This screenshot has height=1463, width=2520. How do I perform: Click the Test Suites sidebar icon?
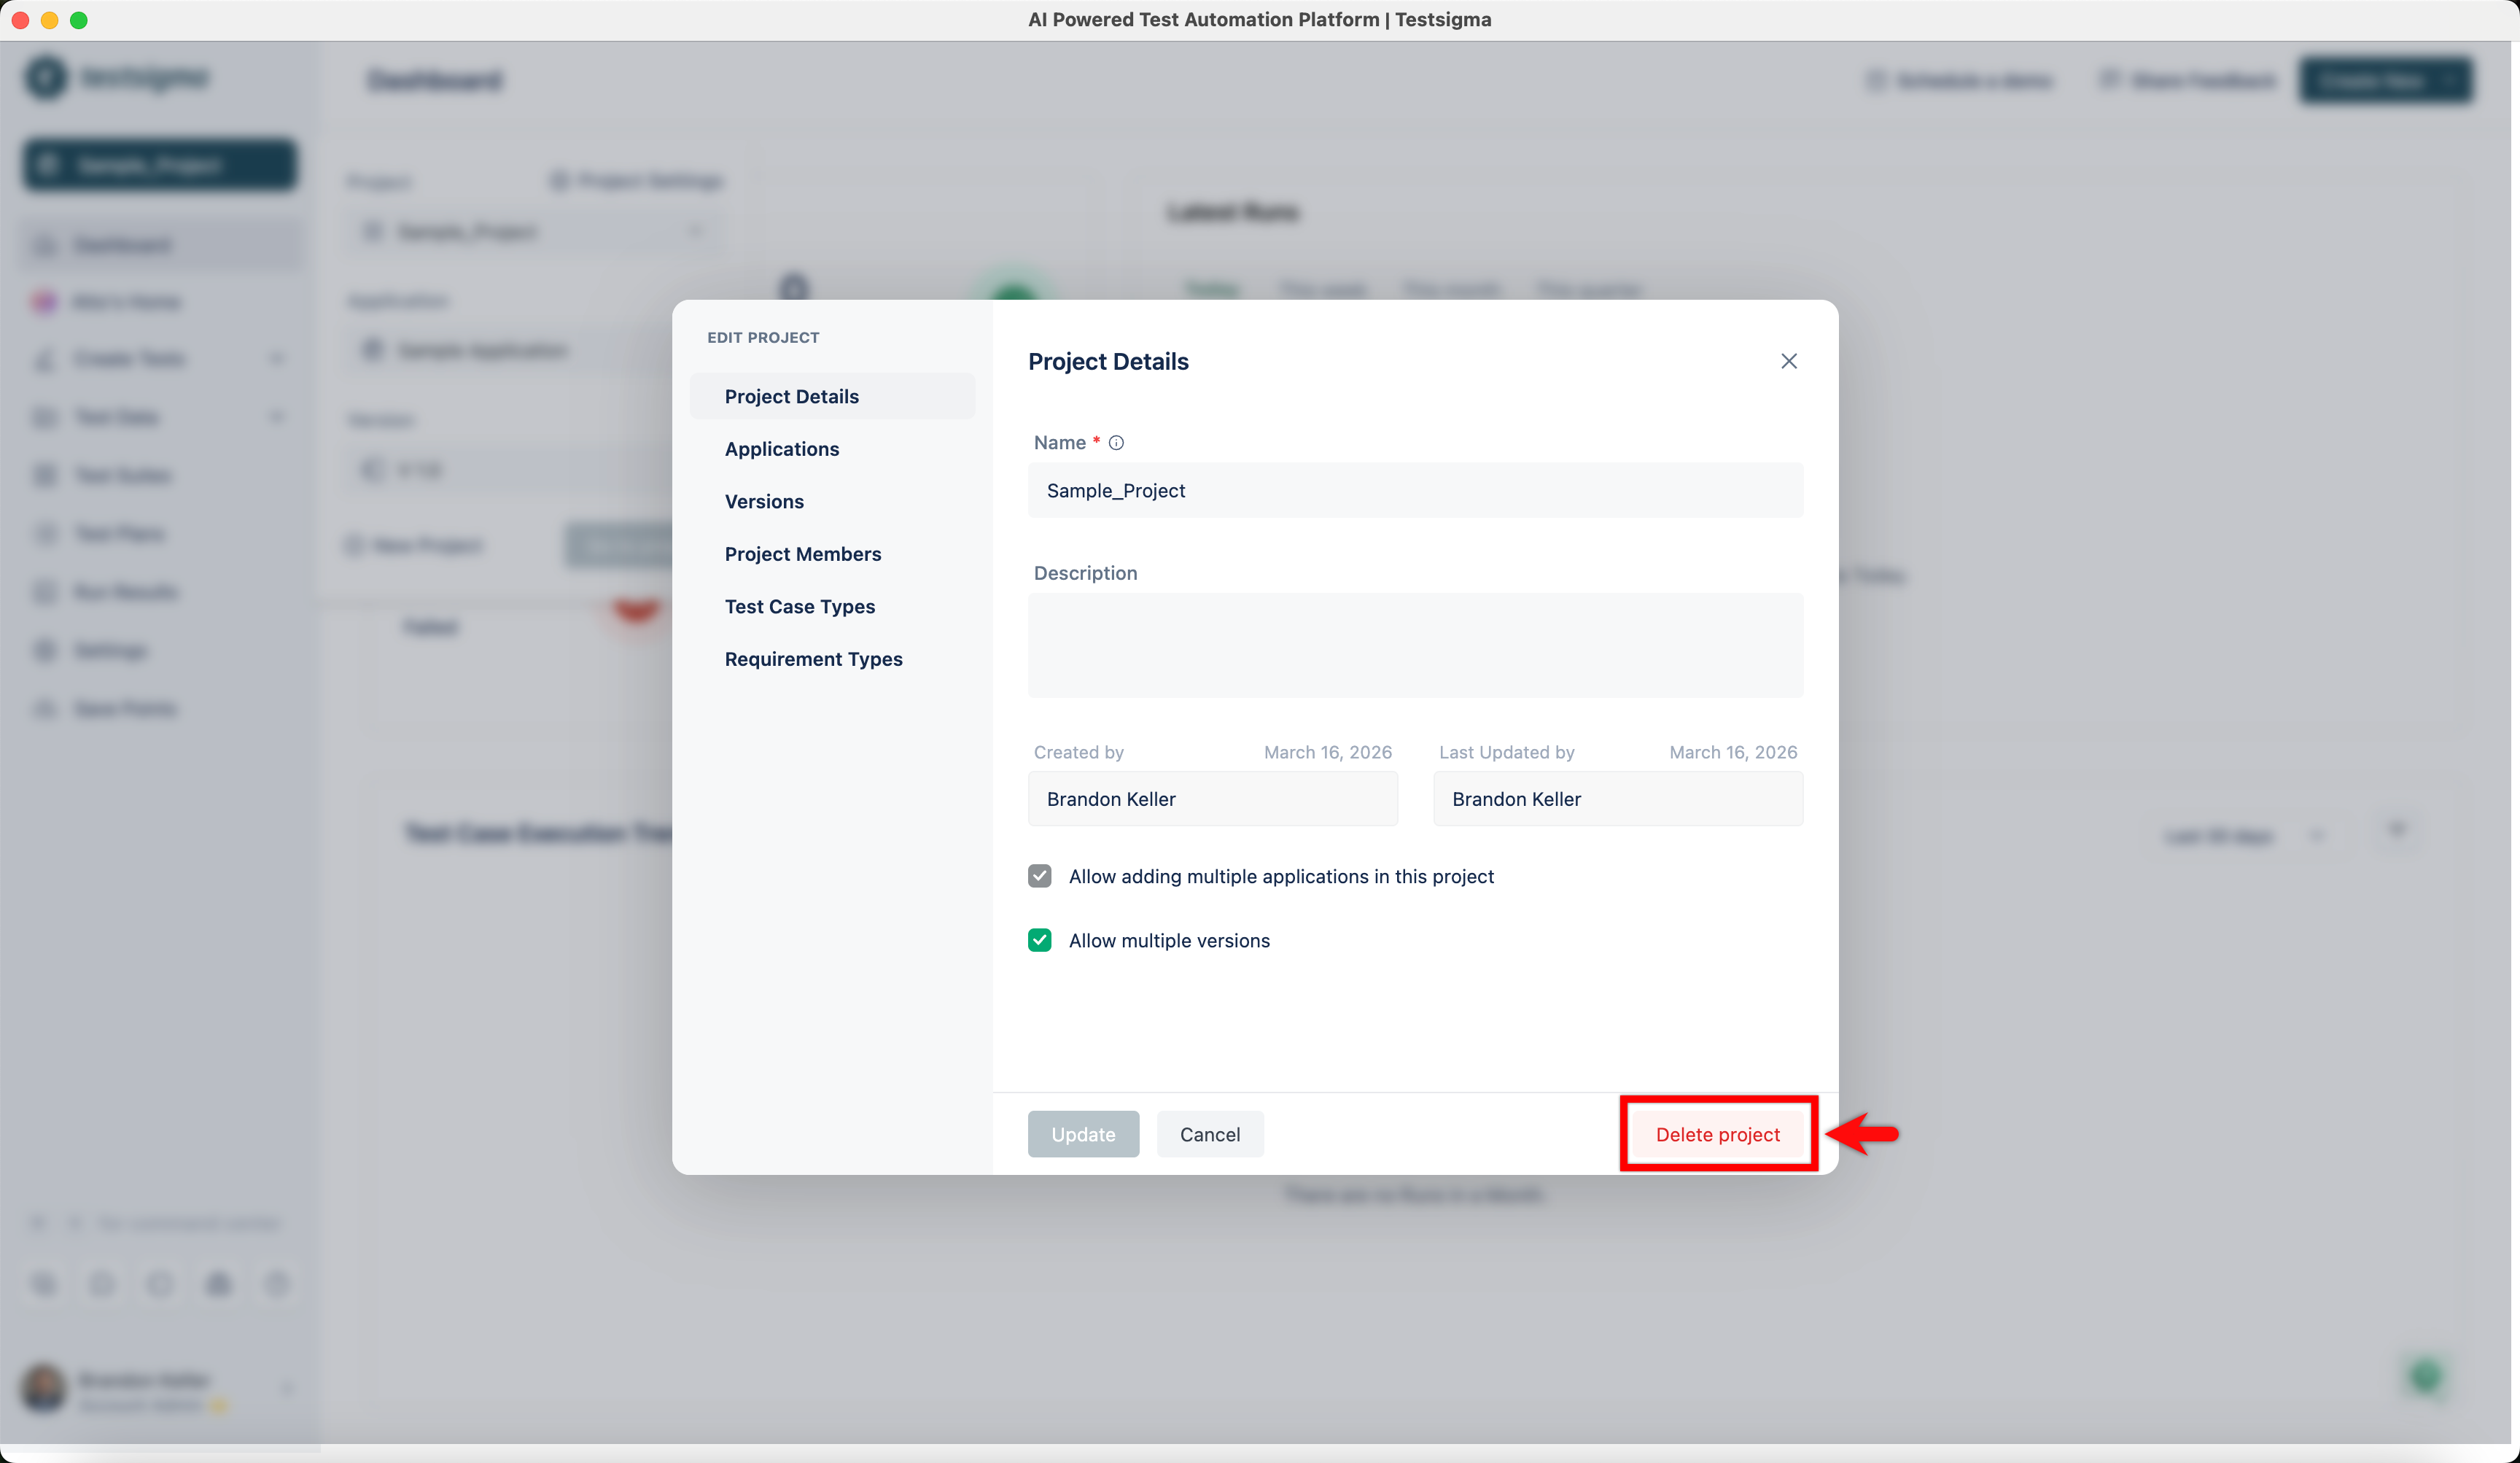click(45, 475)
